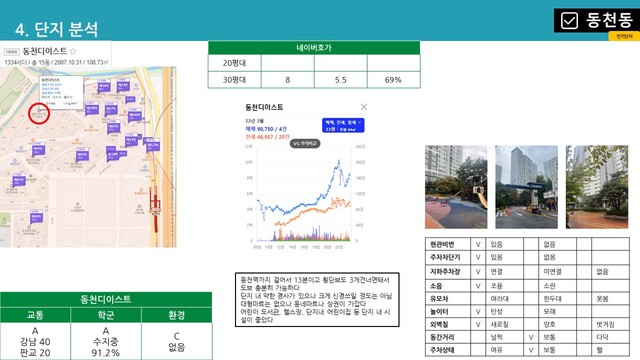Click the 69% cell in 30평대 row
Viewport: 640px width, 360px height.
(x=393, y=80)
